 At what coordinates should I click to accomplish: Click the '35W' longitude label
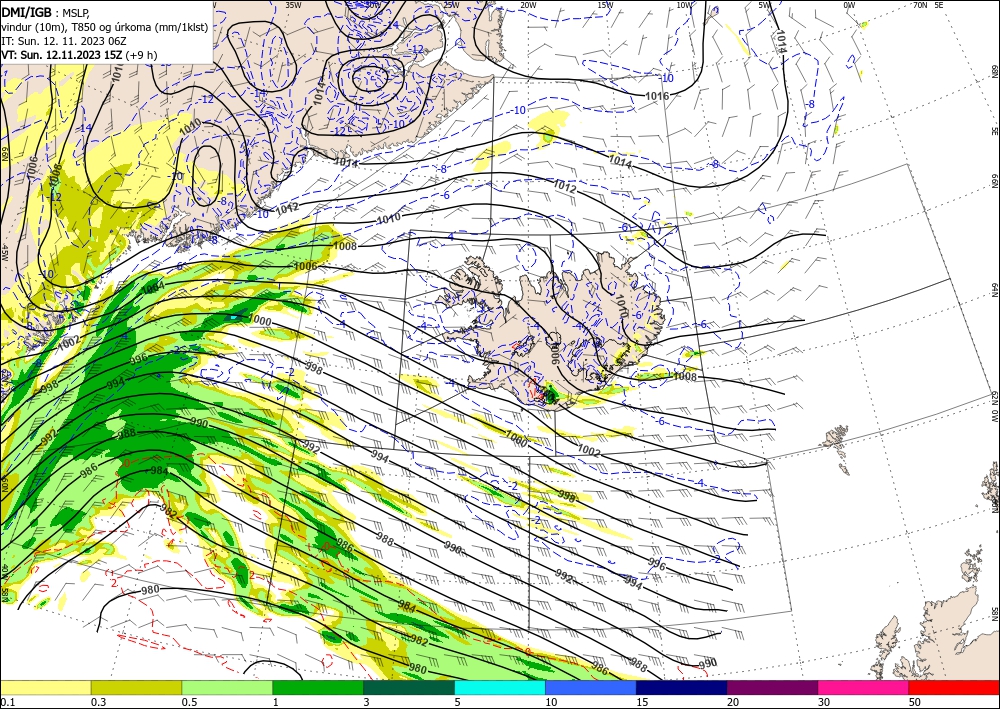[x=293, y=5]
